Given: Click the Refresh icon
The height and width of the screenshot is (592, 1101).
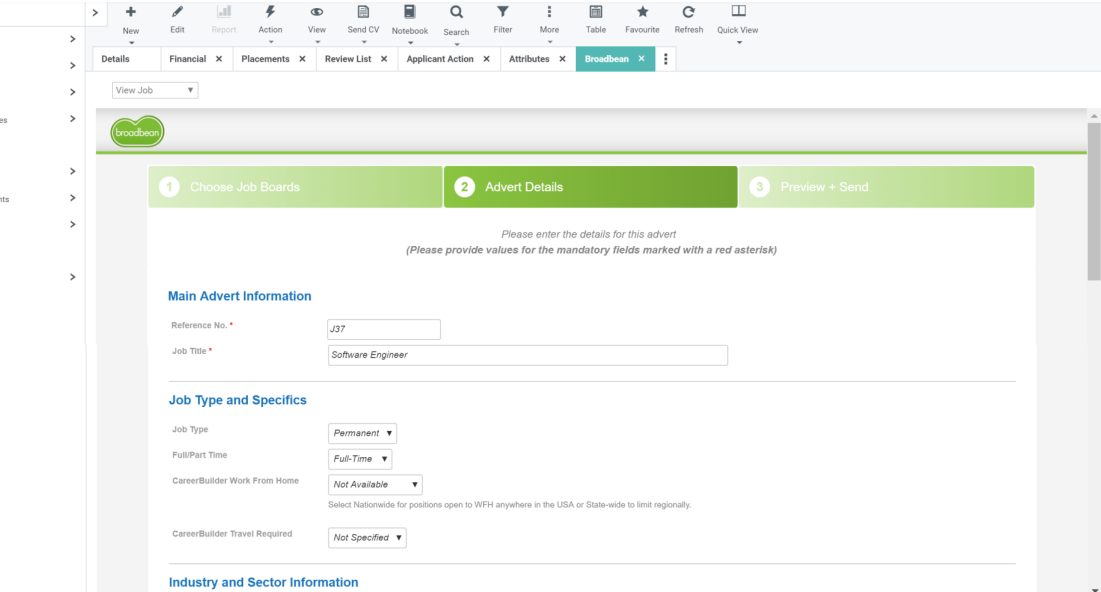Looking at the screenshot, I should pos(689,11).
